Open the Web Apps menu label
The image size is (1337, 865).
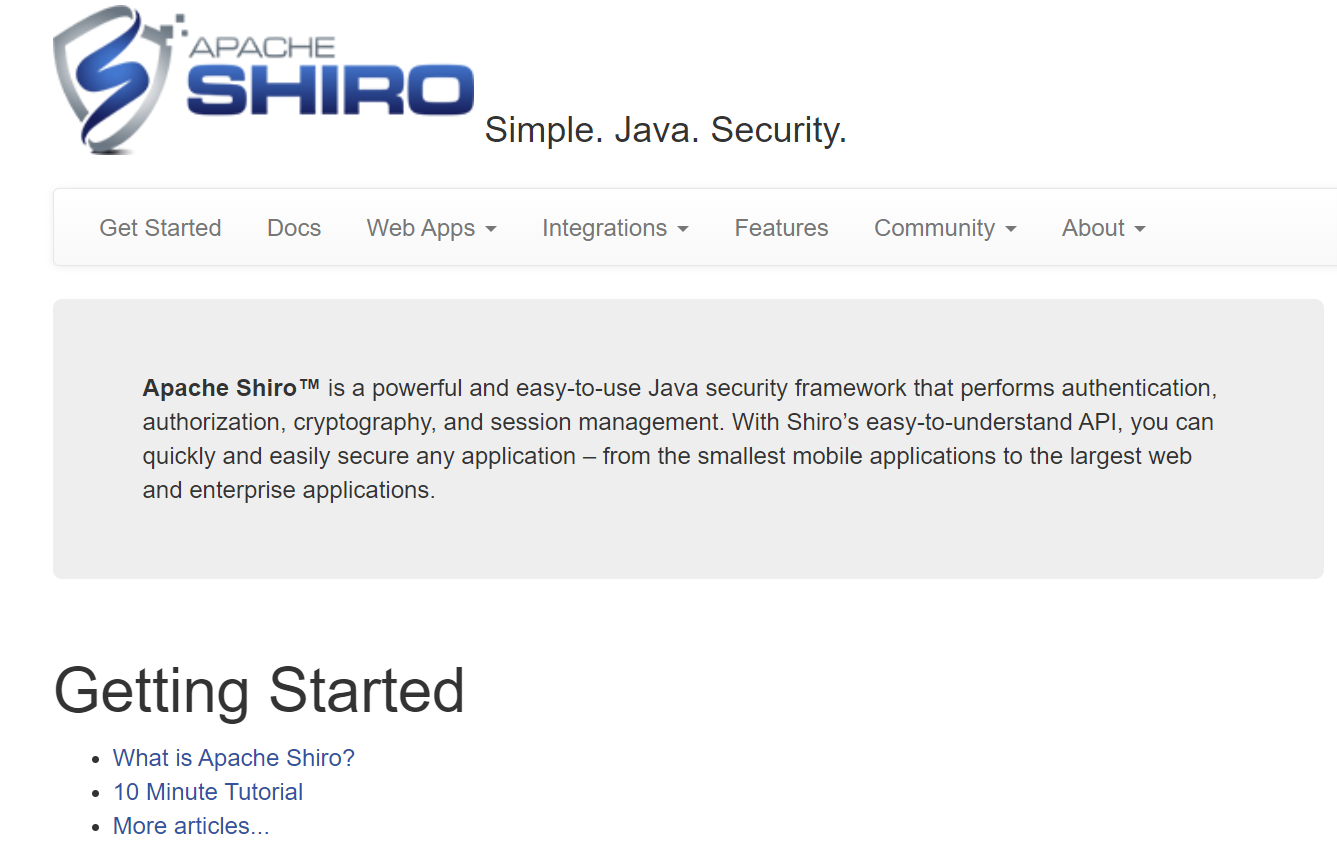click(421, 228)
